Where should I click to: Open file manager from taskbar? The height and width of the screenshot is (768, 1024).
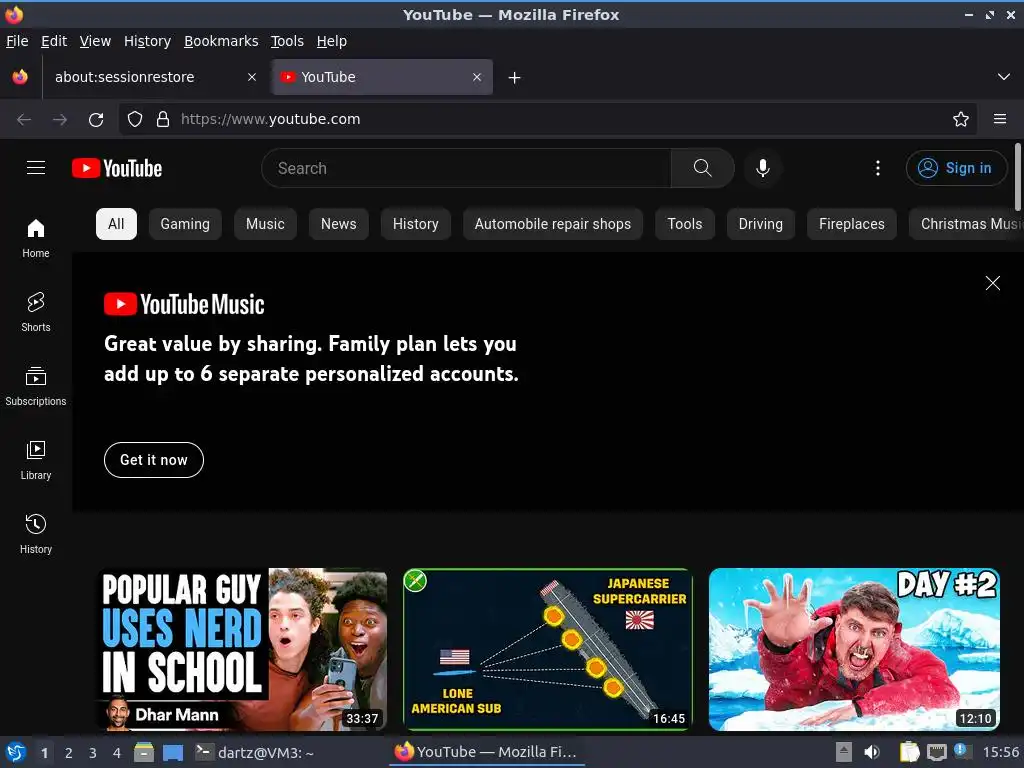144,752
